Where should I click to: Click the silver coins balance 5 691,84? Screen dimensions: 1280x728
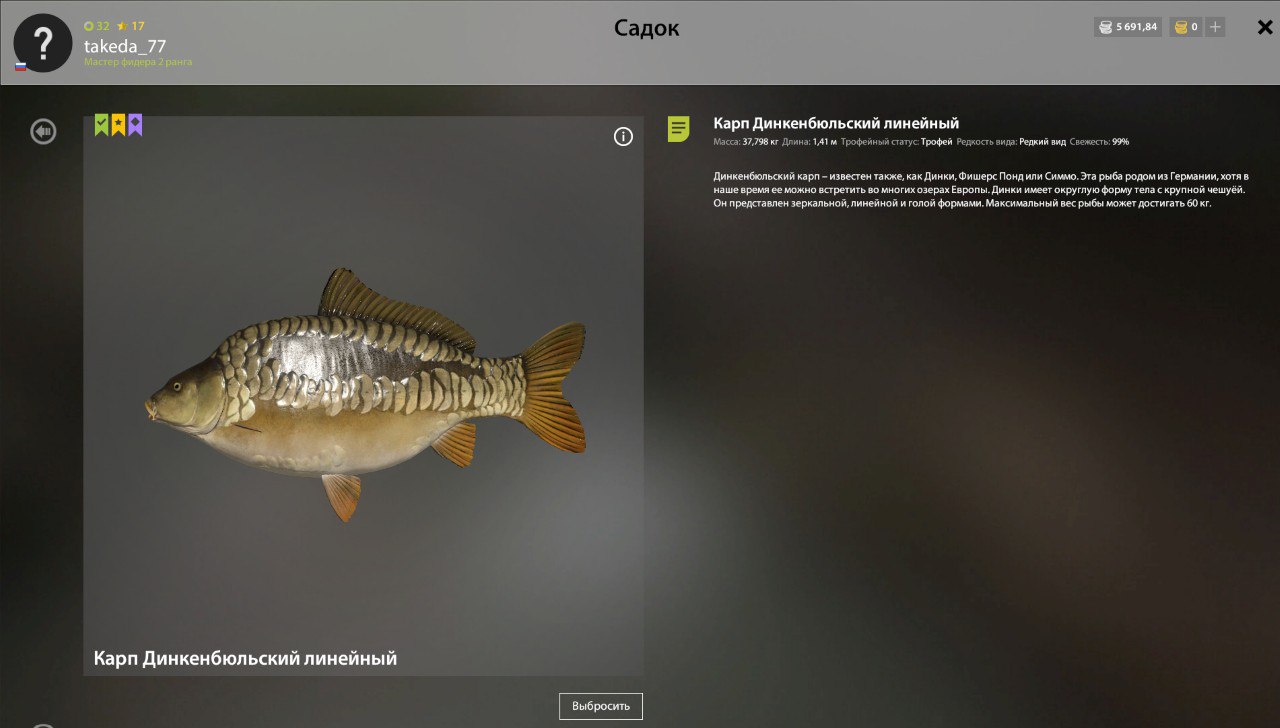point(1128,27)
